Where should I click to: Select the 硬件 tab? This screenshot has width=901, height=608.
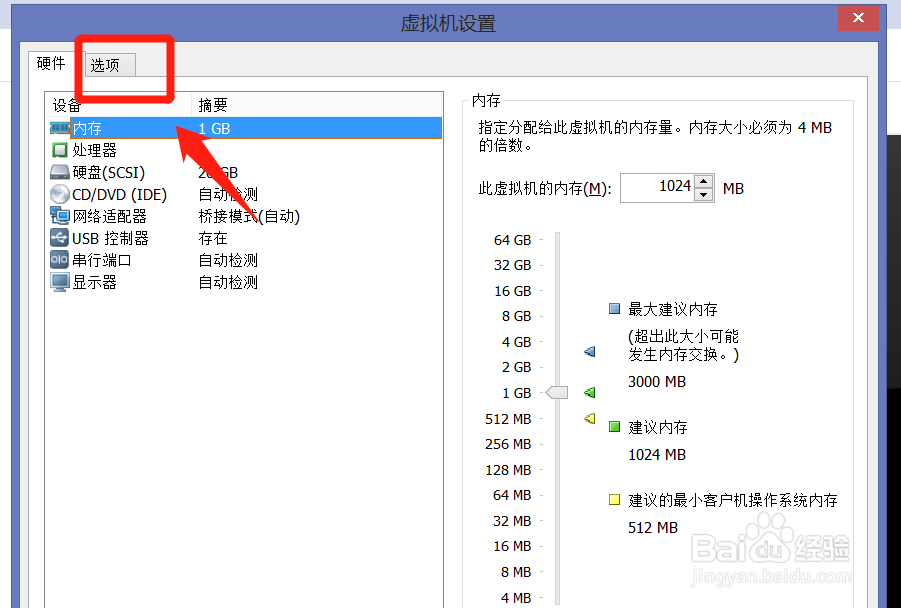coord(50,63)
